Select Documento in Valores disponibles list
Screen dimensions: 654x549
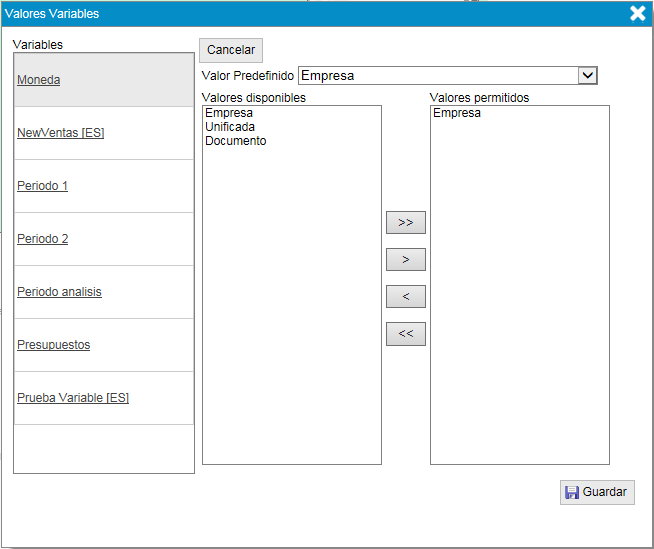[236, 141]
